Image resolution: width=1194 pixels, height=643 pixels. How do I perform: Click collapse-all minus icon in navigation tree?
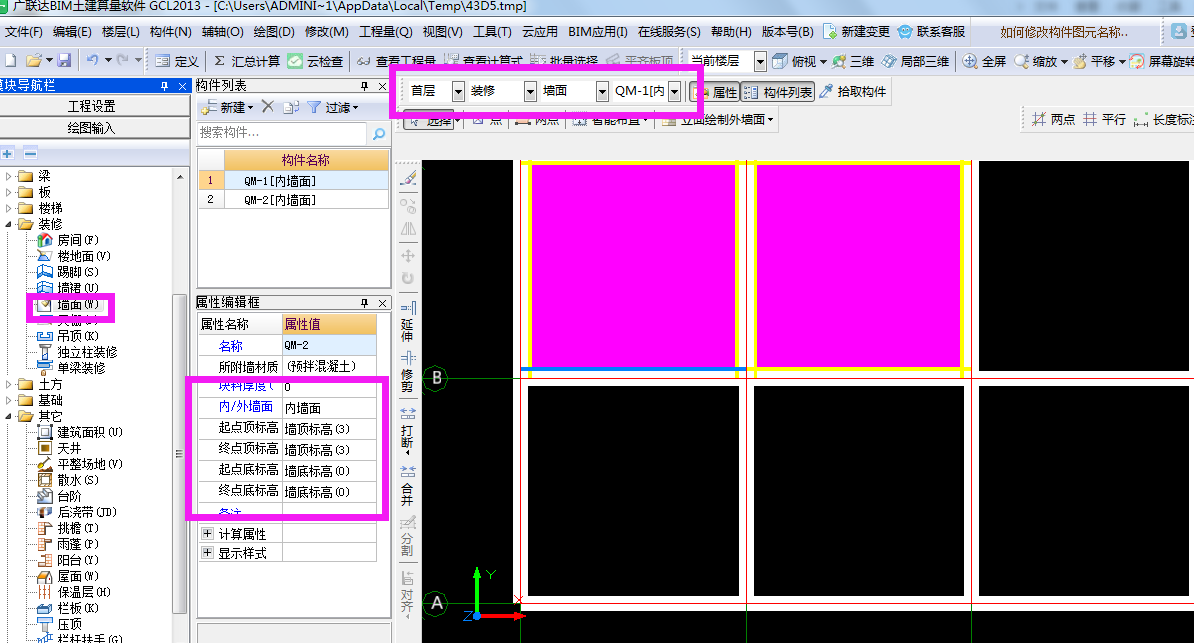tap(30, 153)
